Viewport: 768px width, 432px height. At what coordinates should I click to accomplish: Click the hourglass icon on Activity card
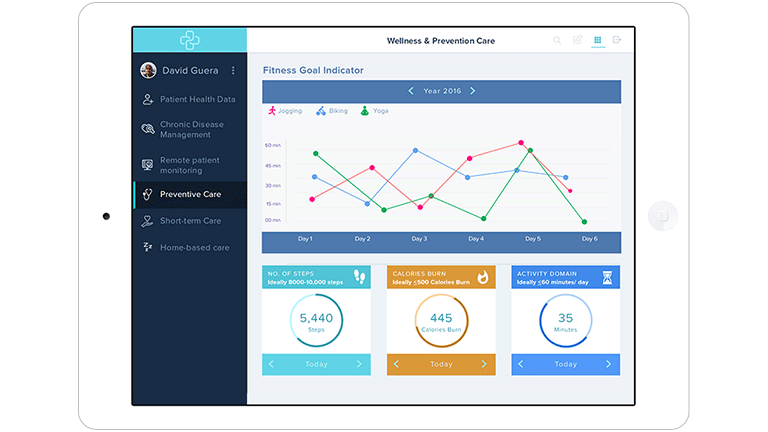point(608,277)
